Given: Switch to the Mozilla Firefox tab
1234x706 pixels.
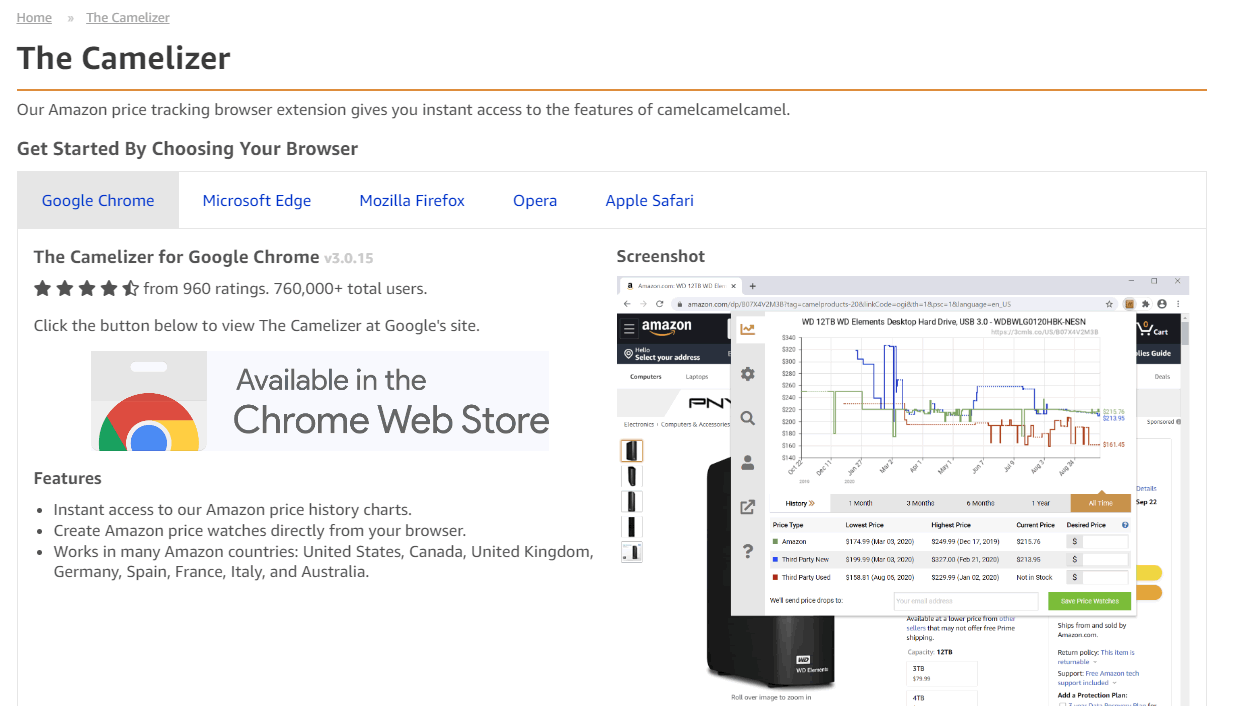Looking at the screenshot, I should click(412, 200).
